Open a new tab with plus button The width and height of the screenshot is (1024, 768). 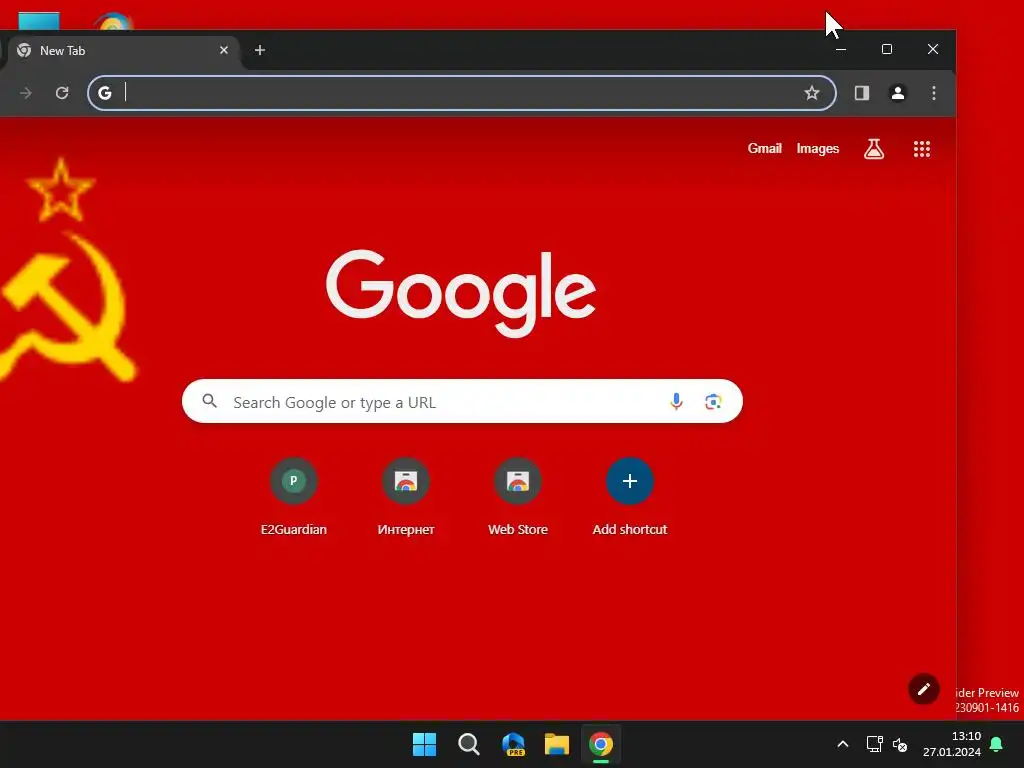coord(260,50)
